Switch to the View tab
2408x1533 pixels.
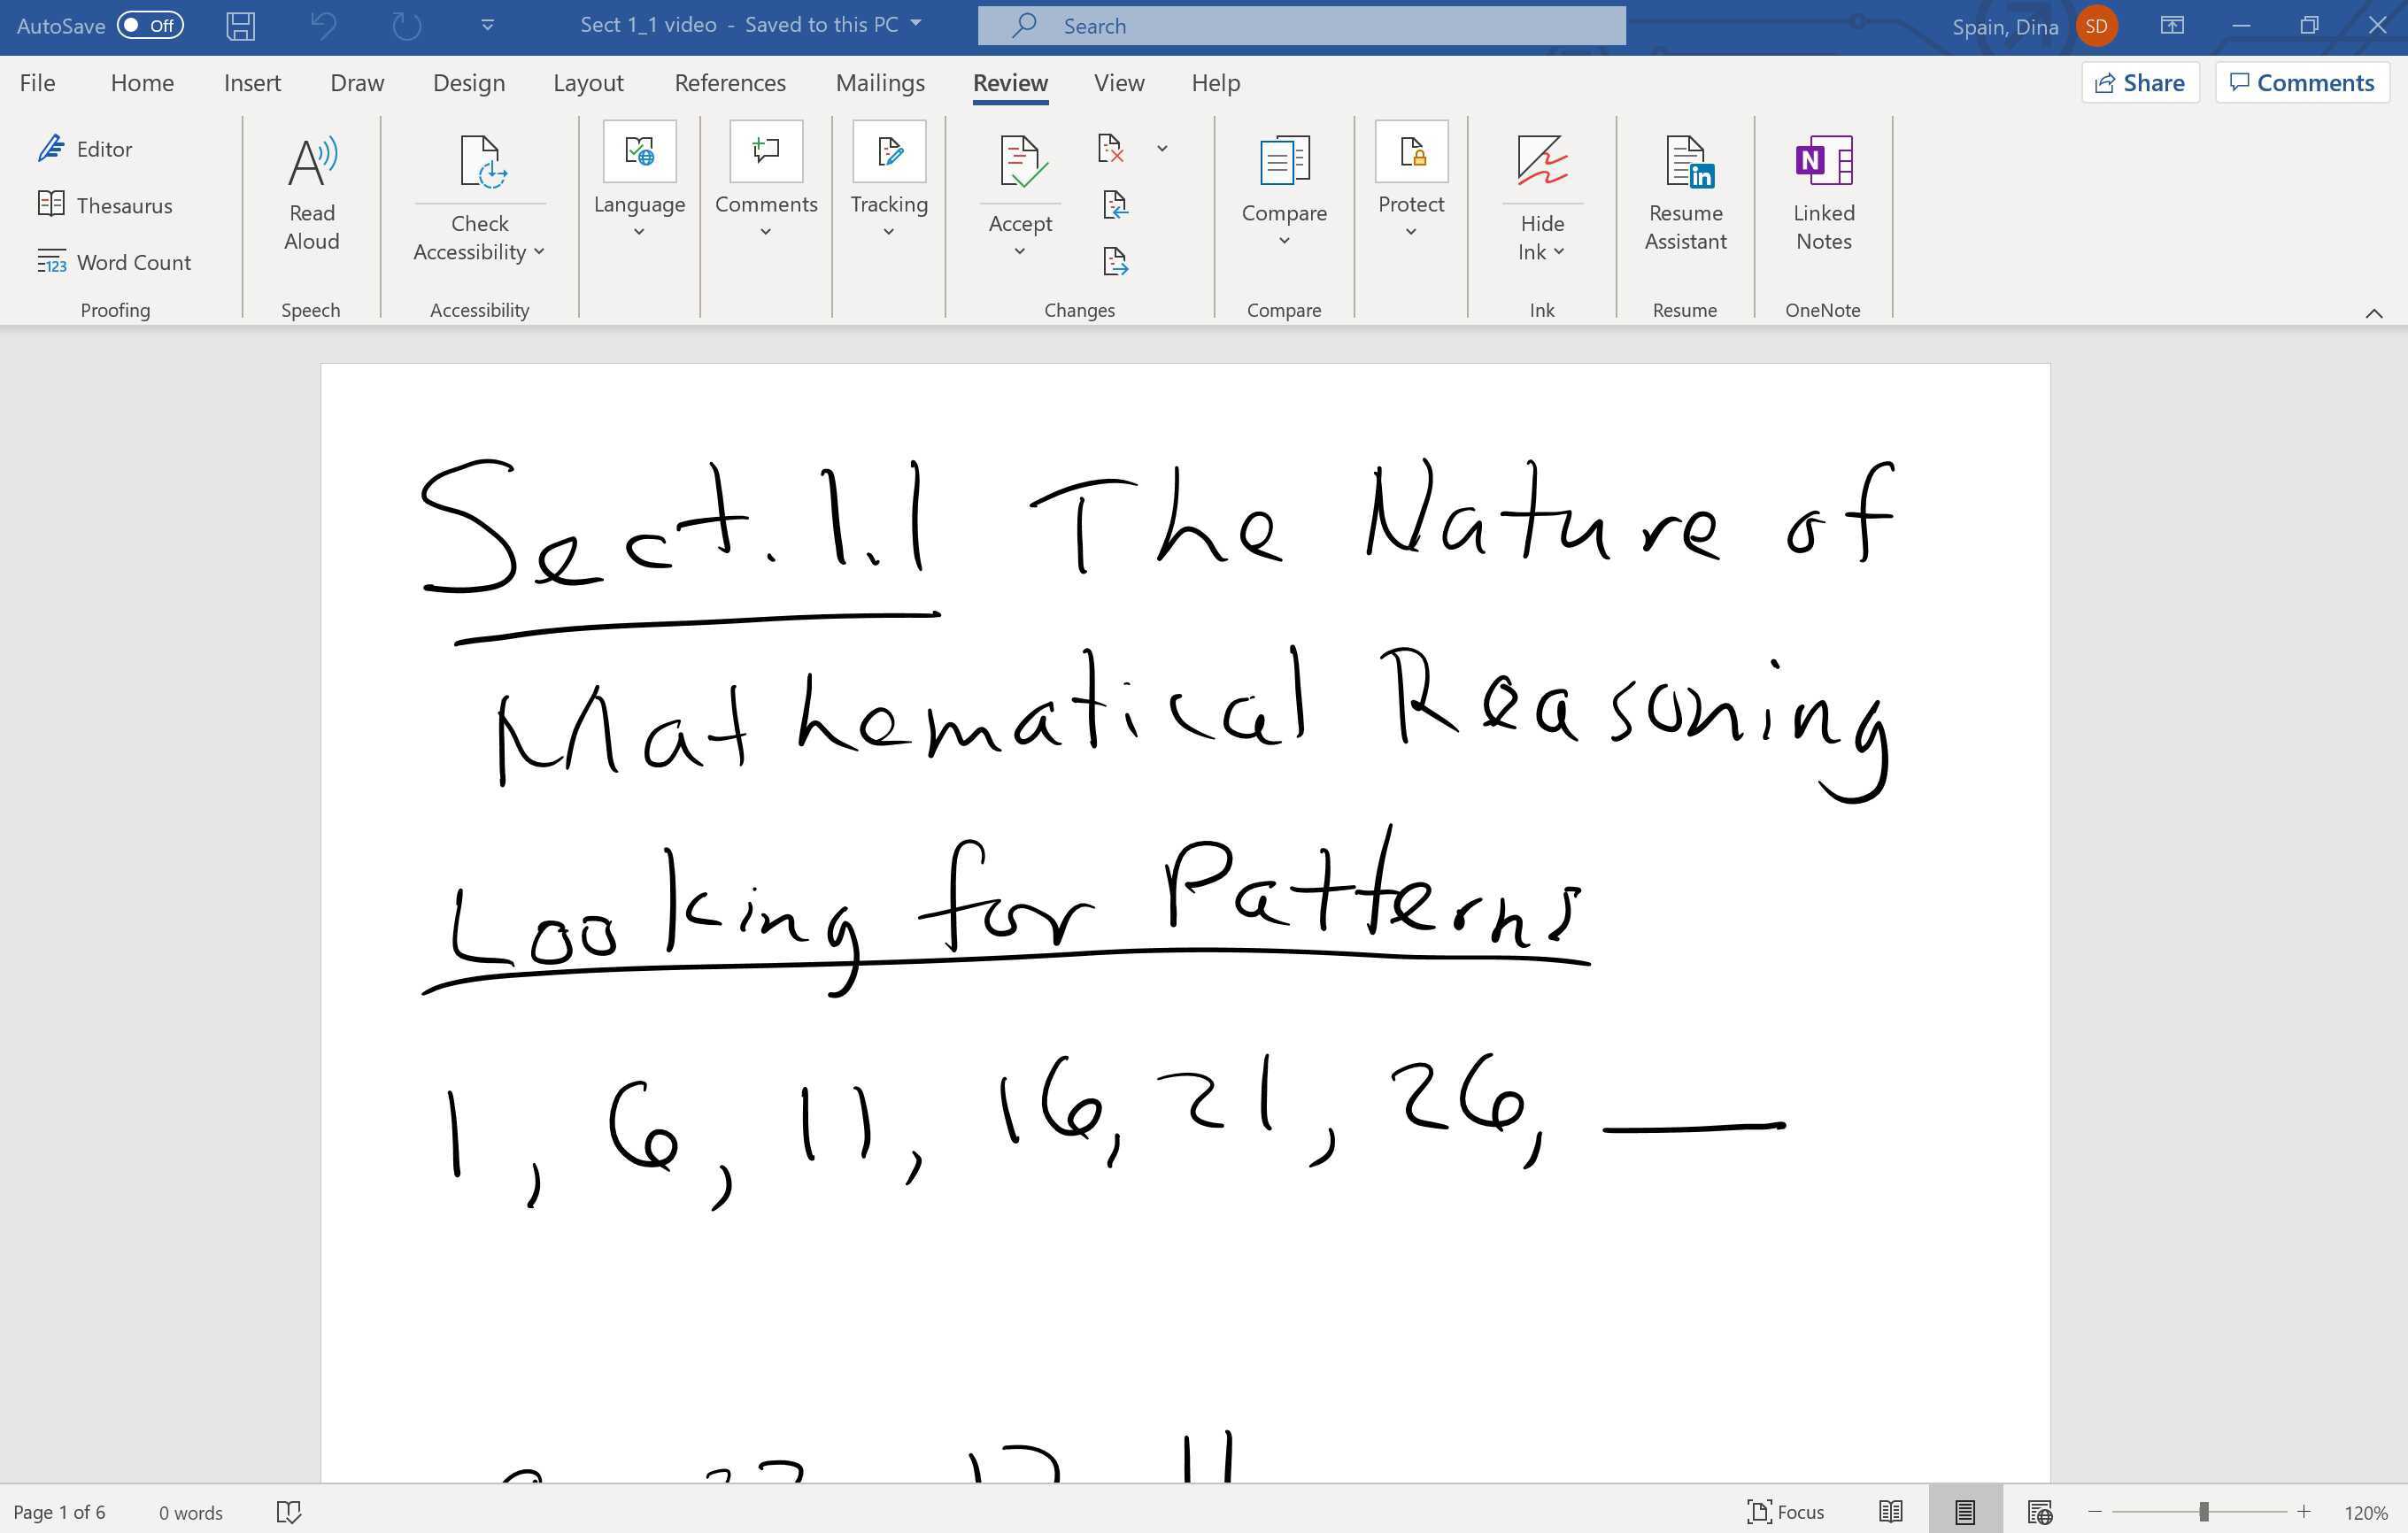1118,82
